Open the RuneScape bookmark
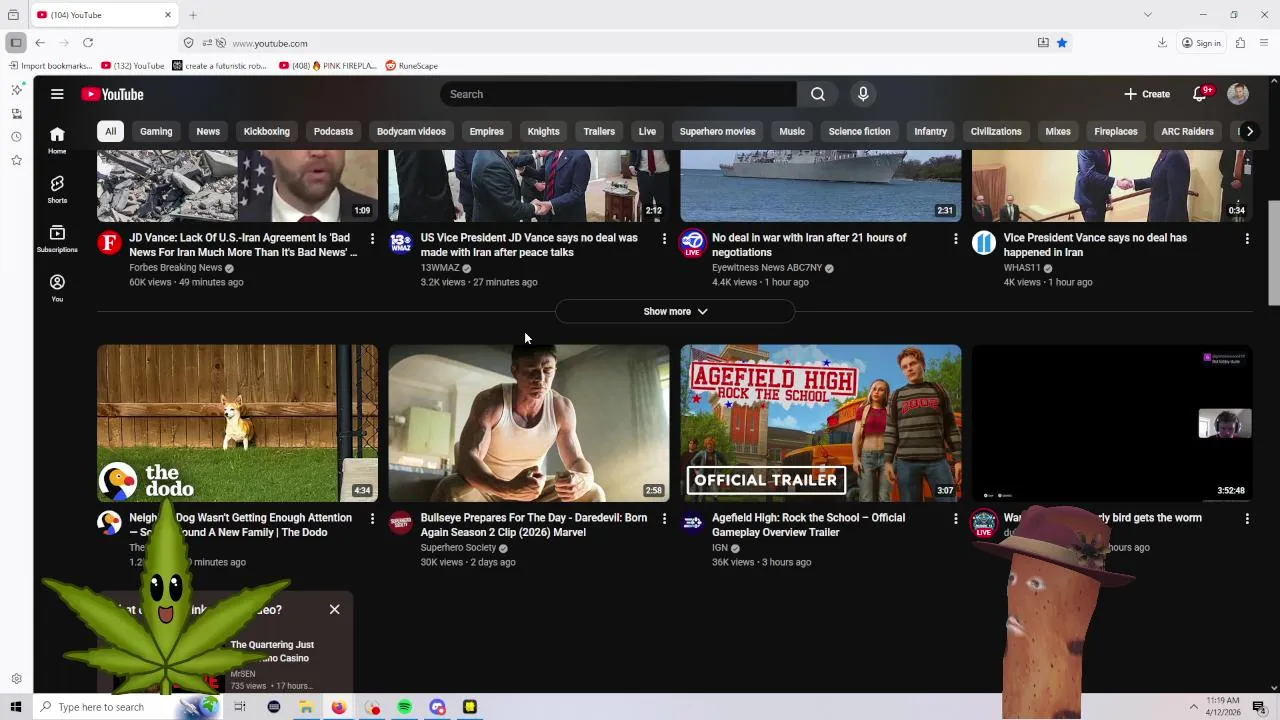1280x720 pixels. (x=412, y=66)
